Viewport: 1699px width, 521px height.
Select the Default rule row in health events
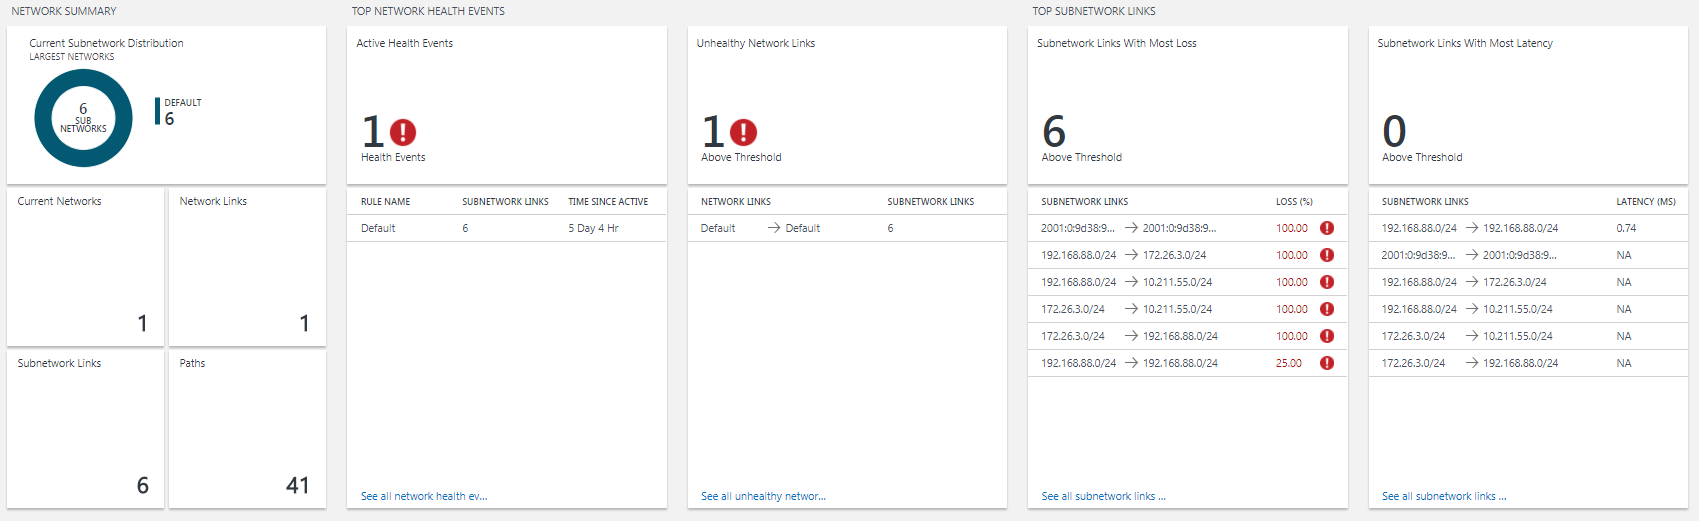[506, 228]
